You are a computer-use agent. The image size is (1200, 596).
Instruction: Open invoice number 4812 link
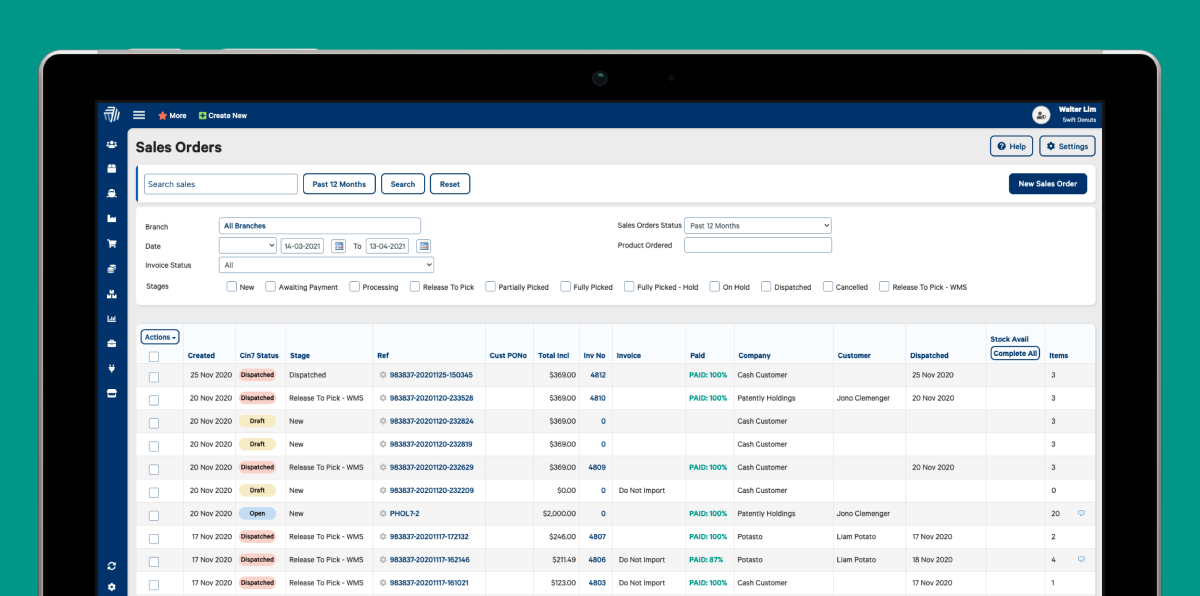[597, 375]
